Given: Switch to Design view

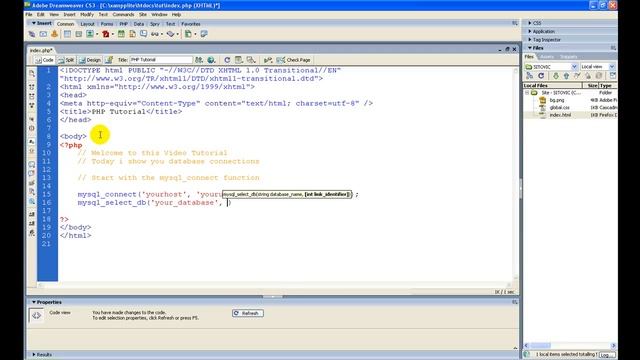Looking at the screenshot, I should tap(89, 60).
